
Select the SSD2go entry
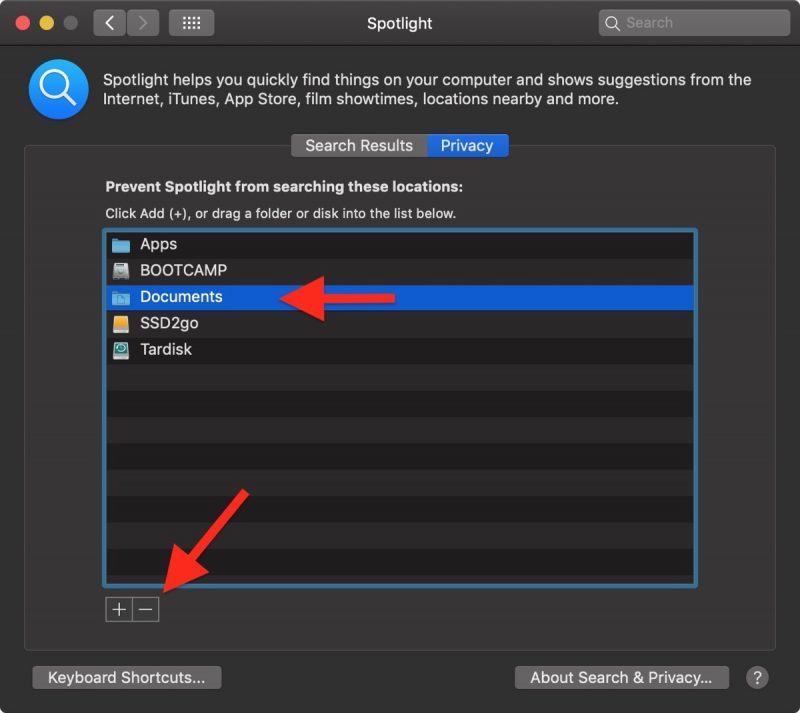169,323
